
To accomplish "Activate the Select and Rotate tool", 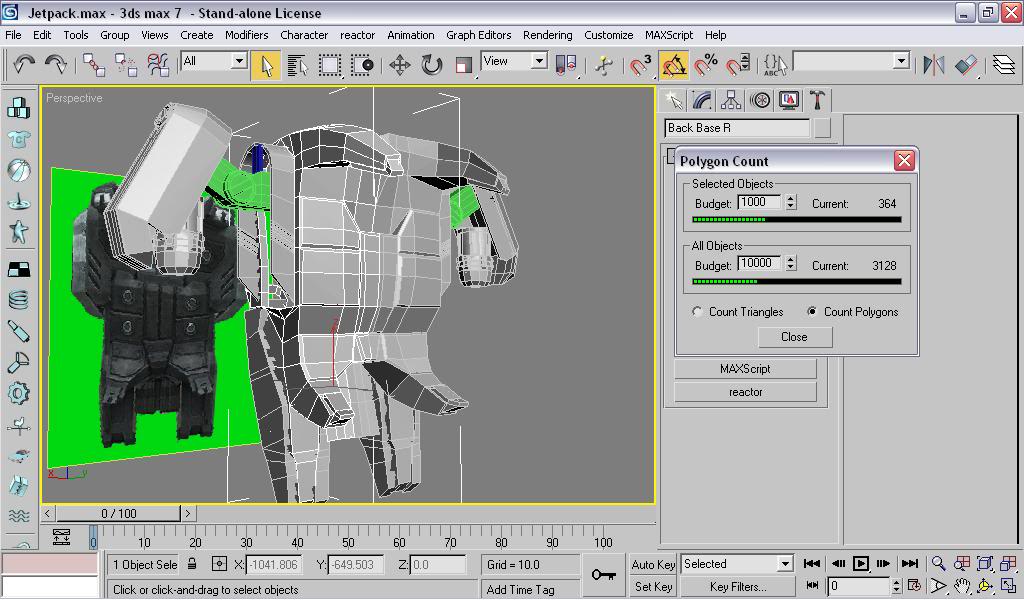I will (431, 65).
